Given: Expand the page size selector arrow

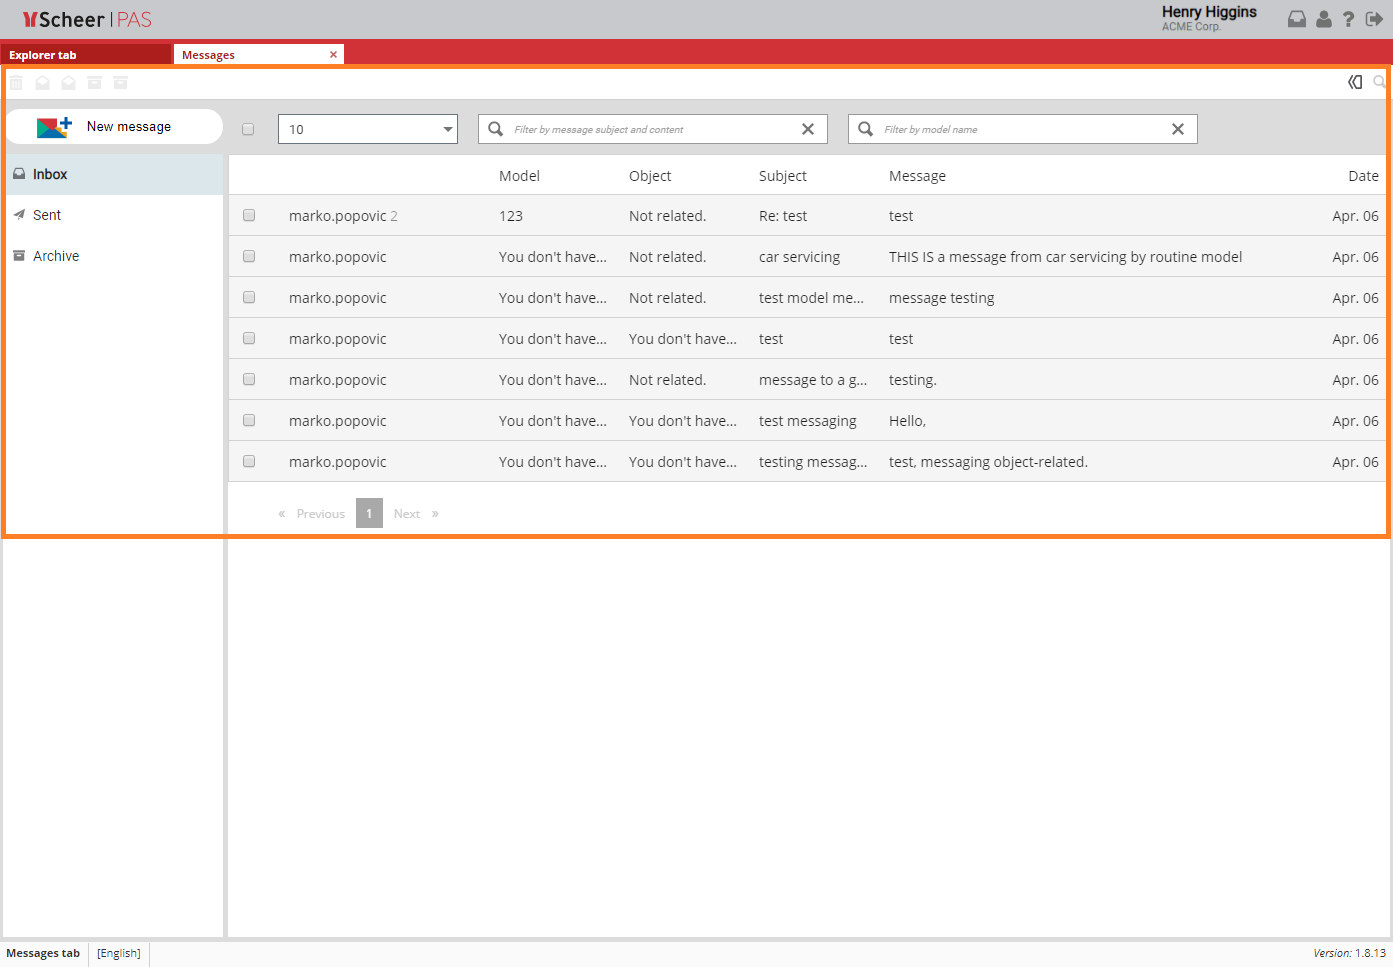Looking at the screenshot, I should point(446,128).
